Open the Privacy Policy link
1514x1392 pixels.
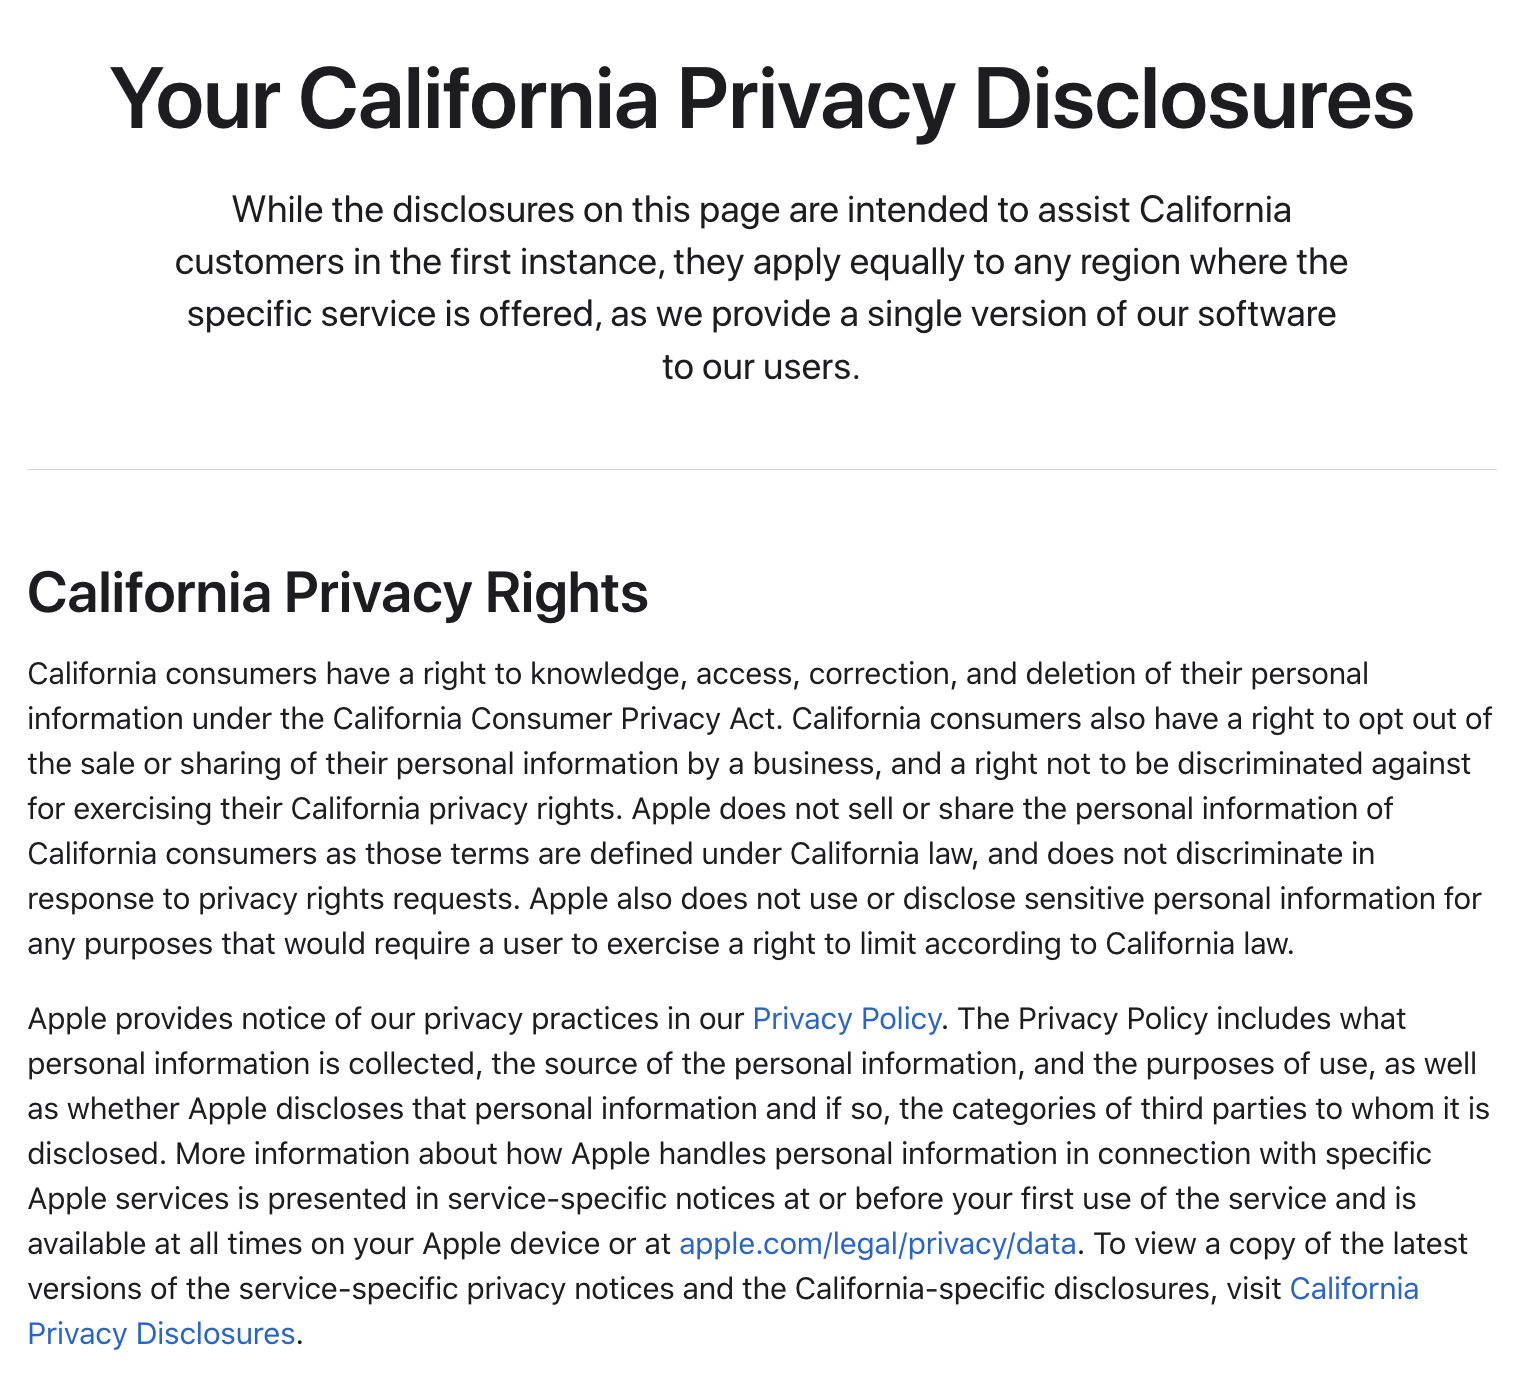click(846, 1018)
